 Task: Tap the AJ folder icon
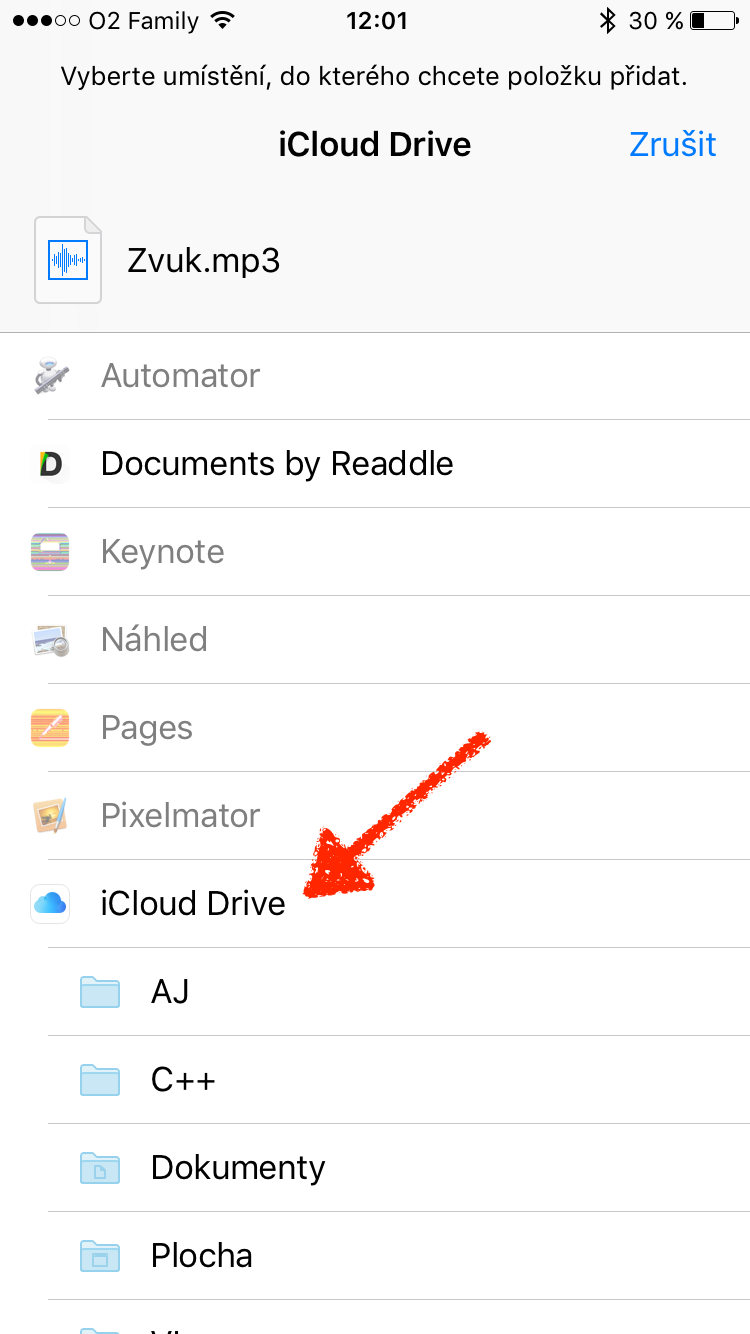click(100, 992)
